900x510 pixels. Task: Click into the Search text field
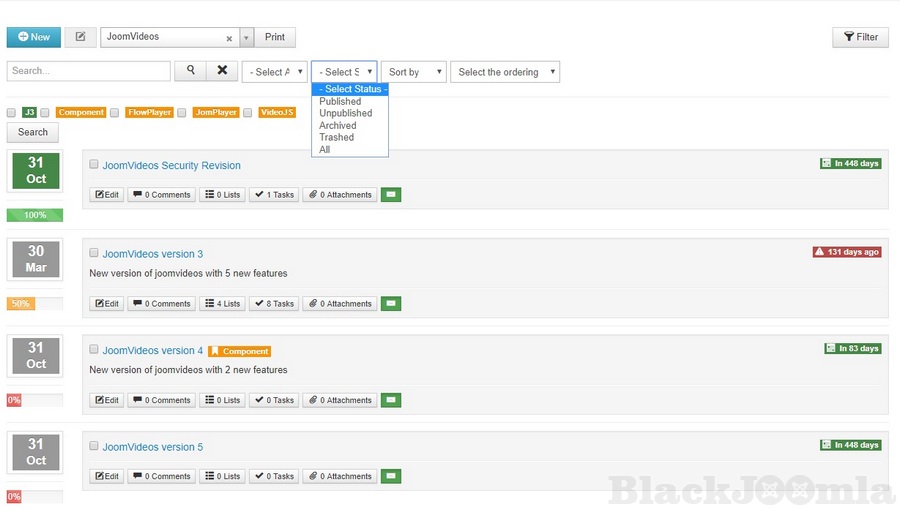88,71
